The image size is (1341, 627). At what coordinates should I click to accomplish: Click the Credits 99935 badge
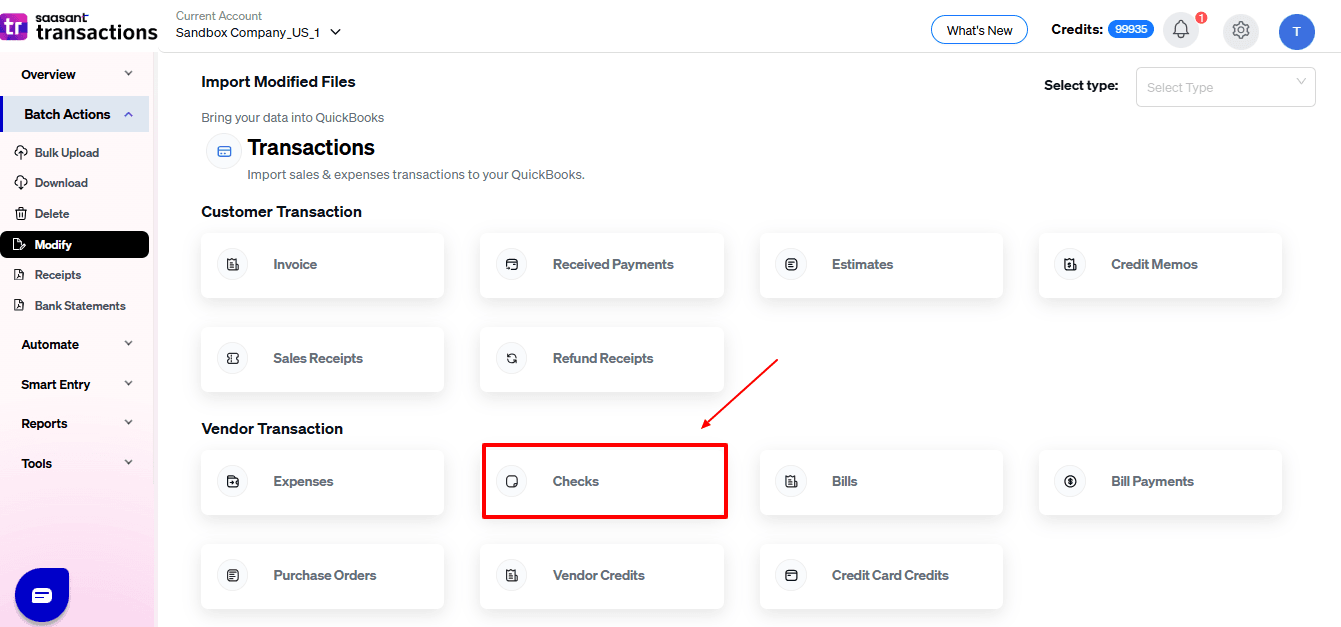click(x=1130, y=30)
